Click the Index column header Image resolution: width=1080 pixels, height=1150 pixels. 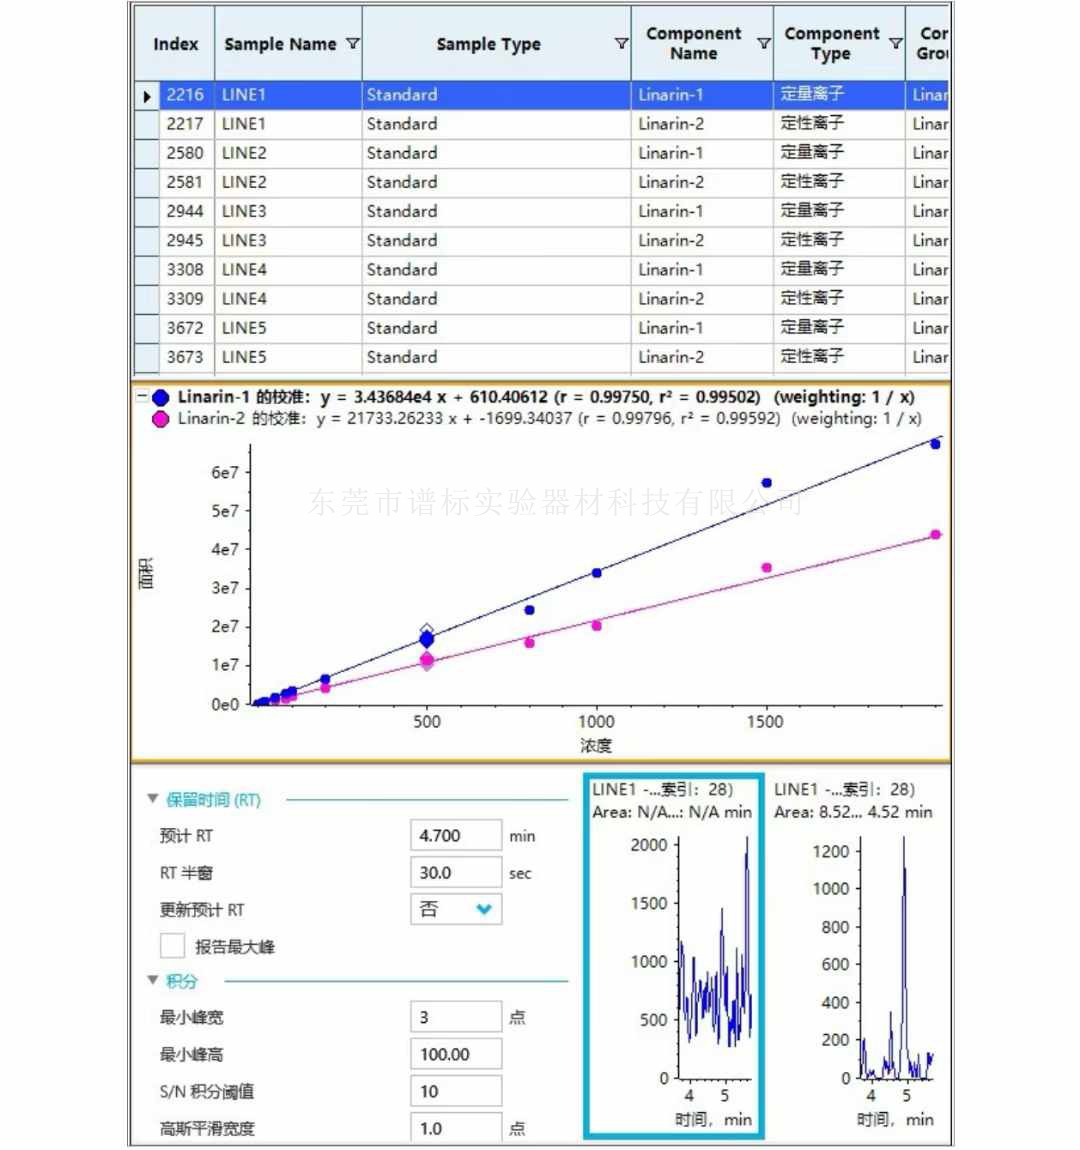[175, 44]
